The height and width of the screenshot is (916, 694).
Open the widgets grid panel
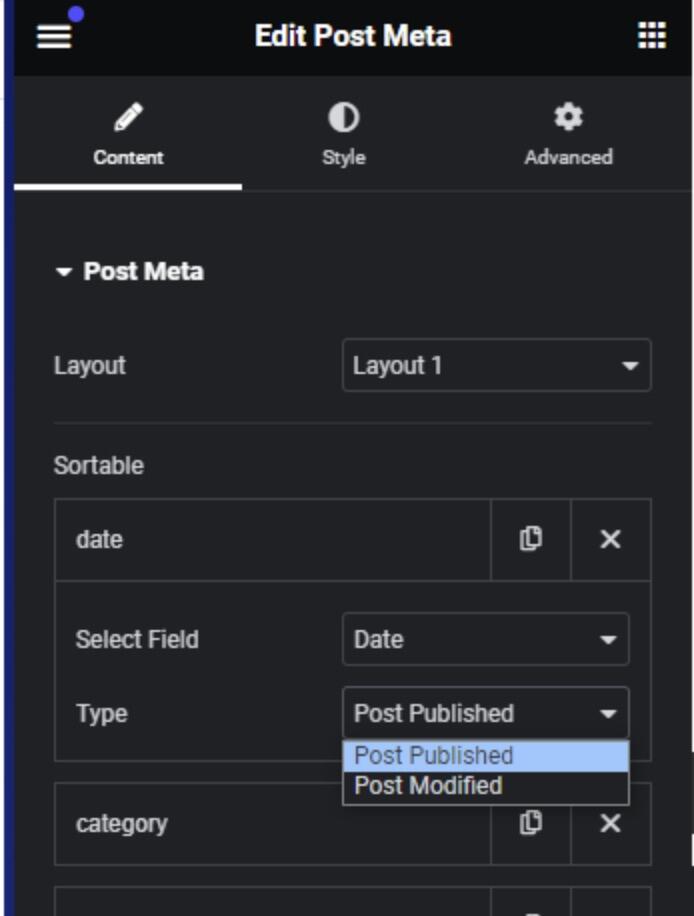651,36
